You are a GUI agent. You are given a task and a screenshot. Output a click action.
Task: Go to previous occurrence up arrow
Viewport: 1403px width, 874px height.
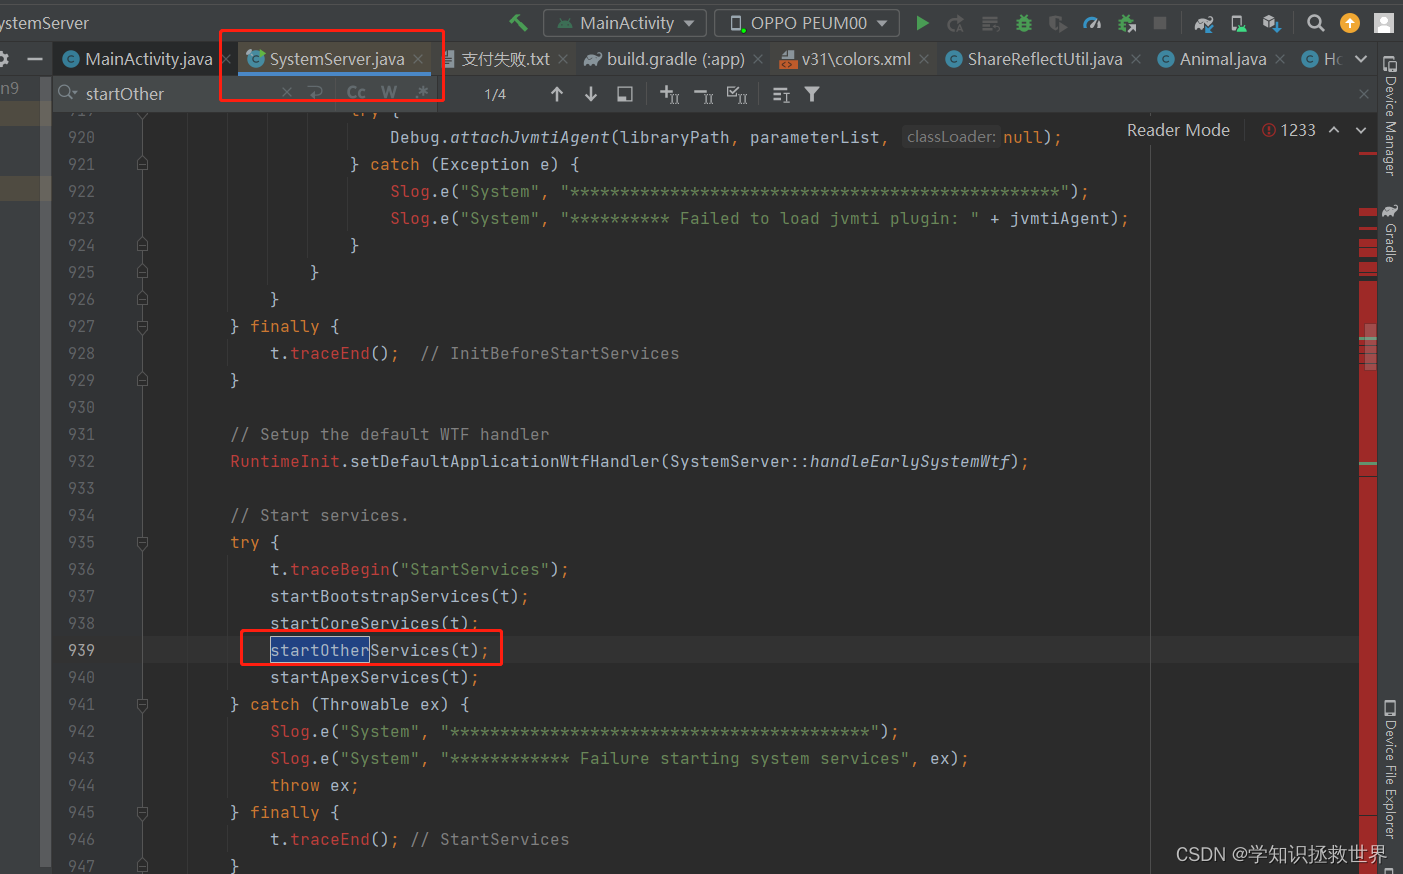(557, 94)
